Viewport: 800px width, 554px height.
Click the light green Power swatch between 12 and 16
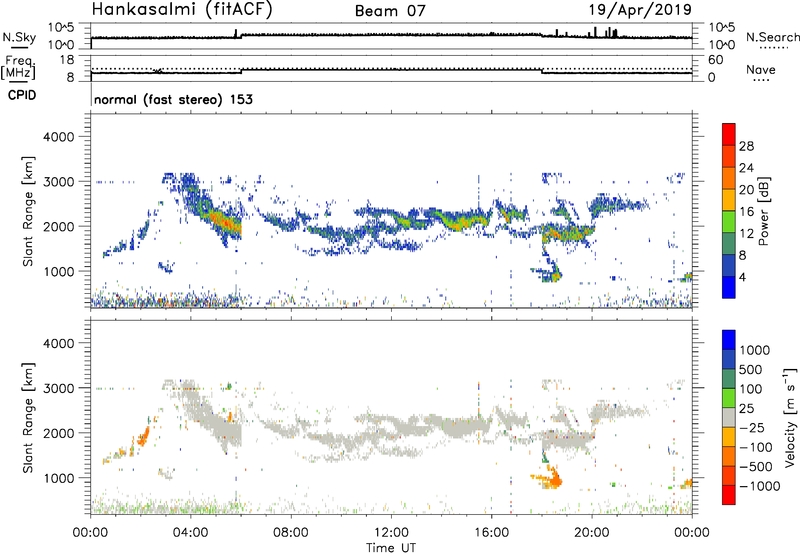(x=729, y=222)
